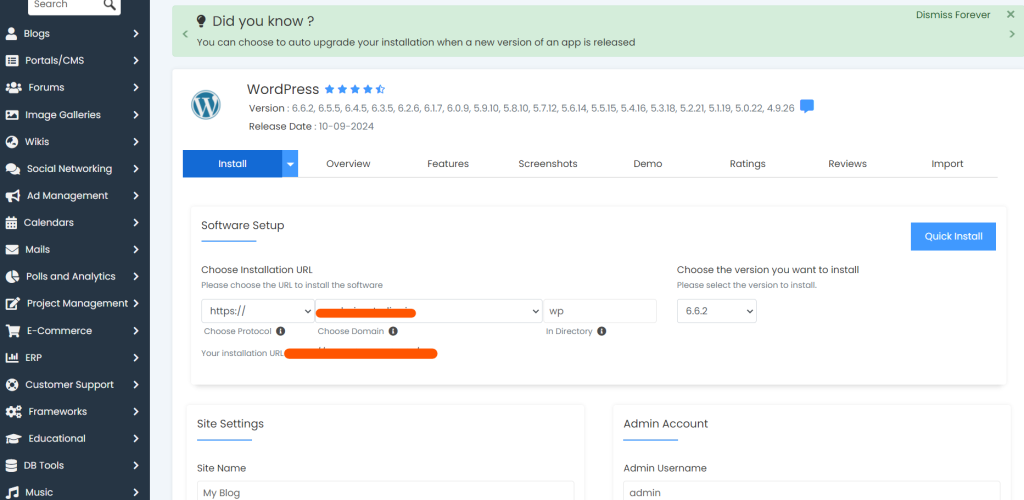Click info icon next to In Directory

pyautogui.click(x=602, y=331)
